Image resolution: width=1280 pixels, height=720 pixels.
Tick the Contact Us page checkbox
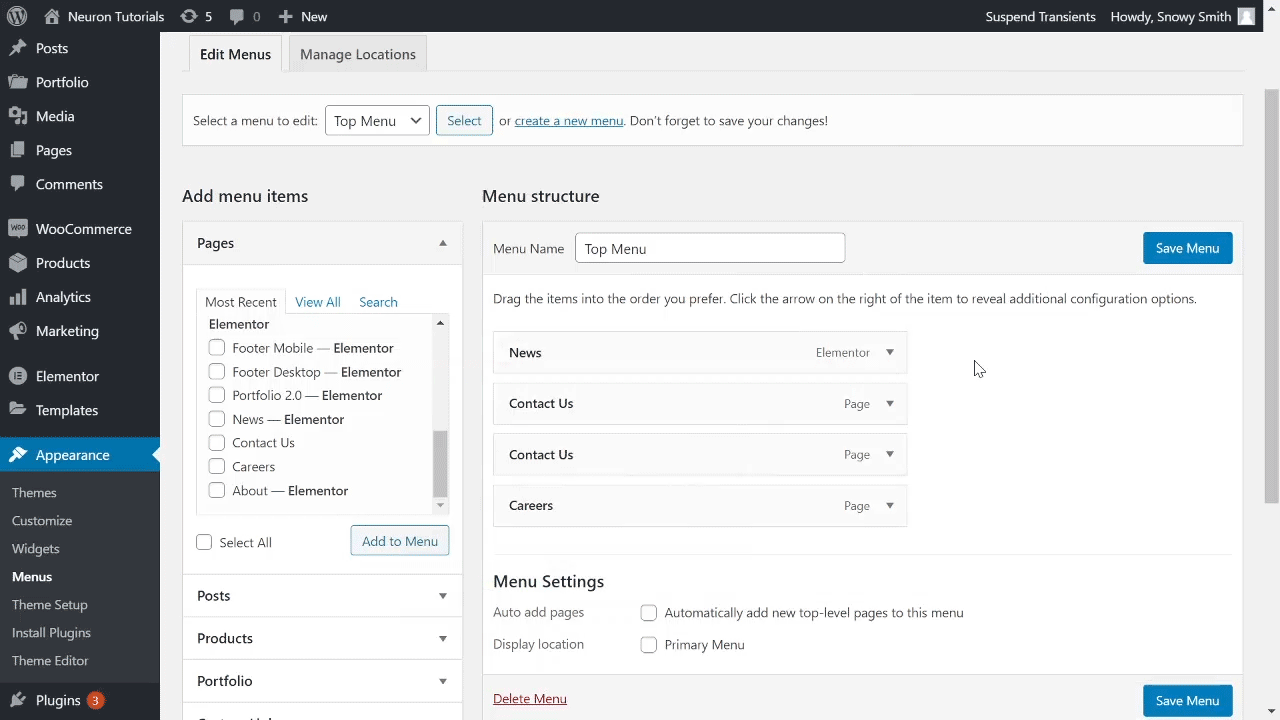[217, 443]
